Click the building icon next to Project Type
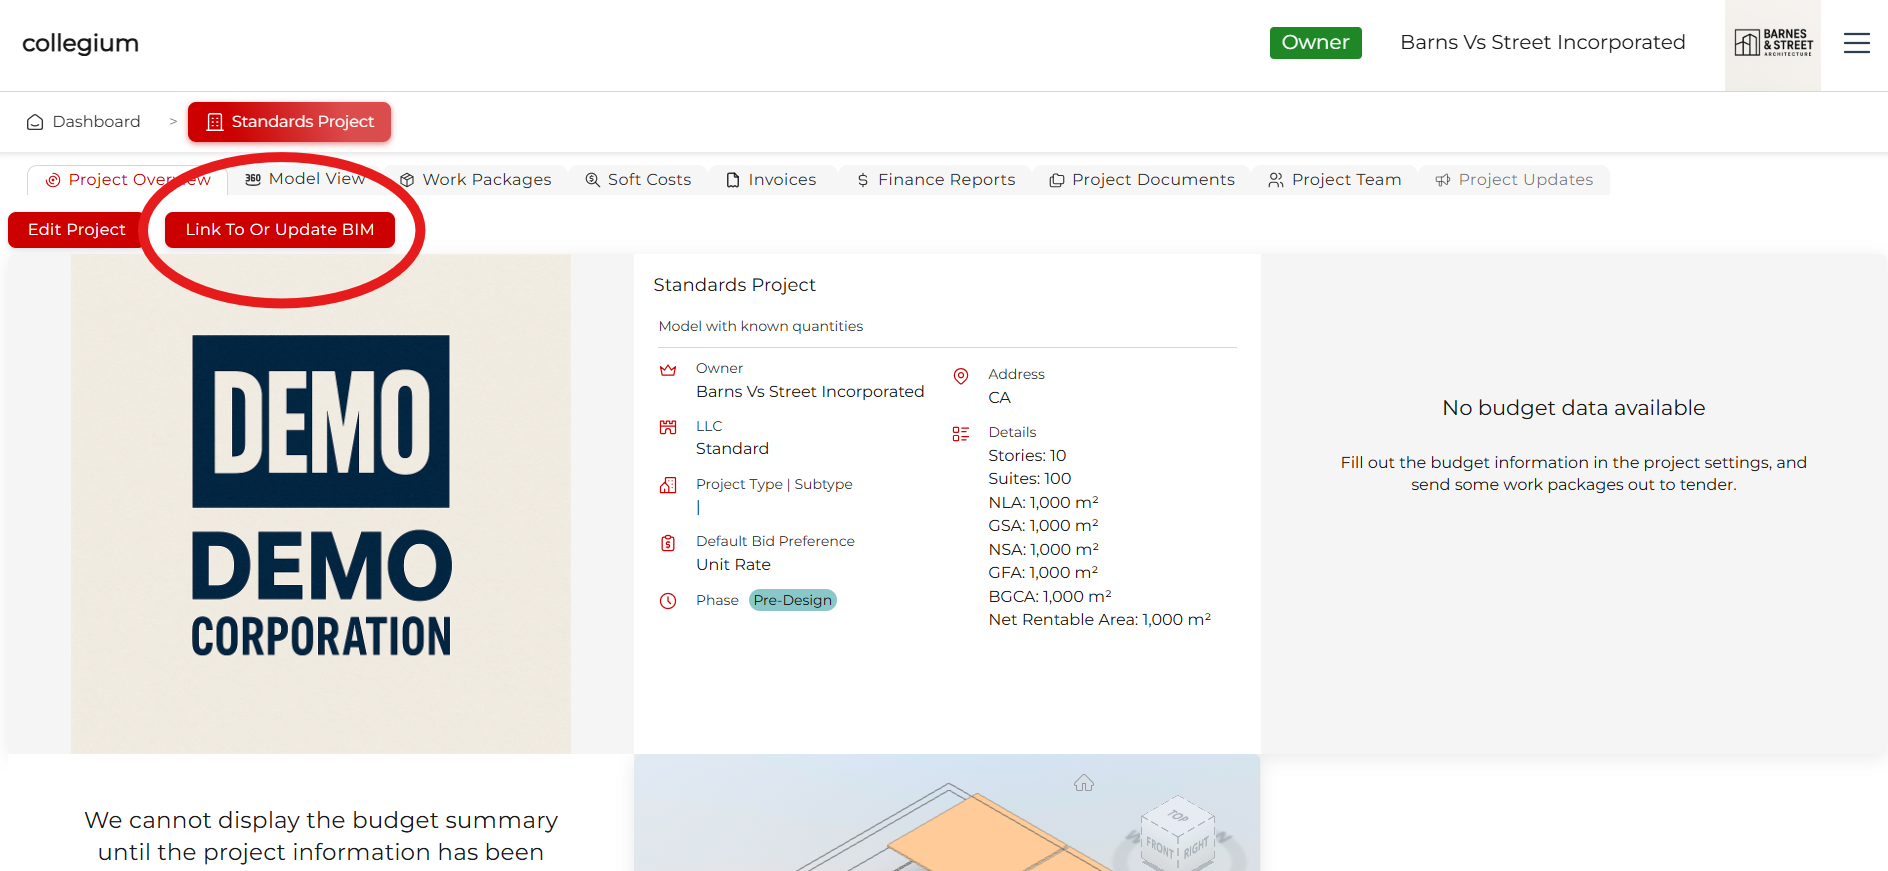Viewport: 1888px width, 871px height. [668, 485]
